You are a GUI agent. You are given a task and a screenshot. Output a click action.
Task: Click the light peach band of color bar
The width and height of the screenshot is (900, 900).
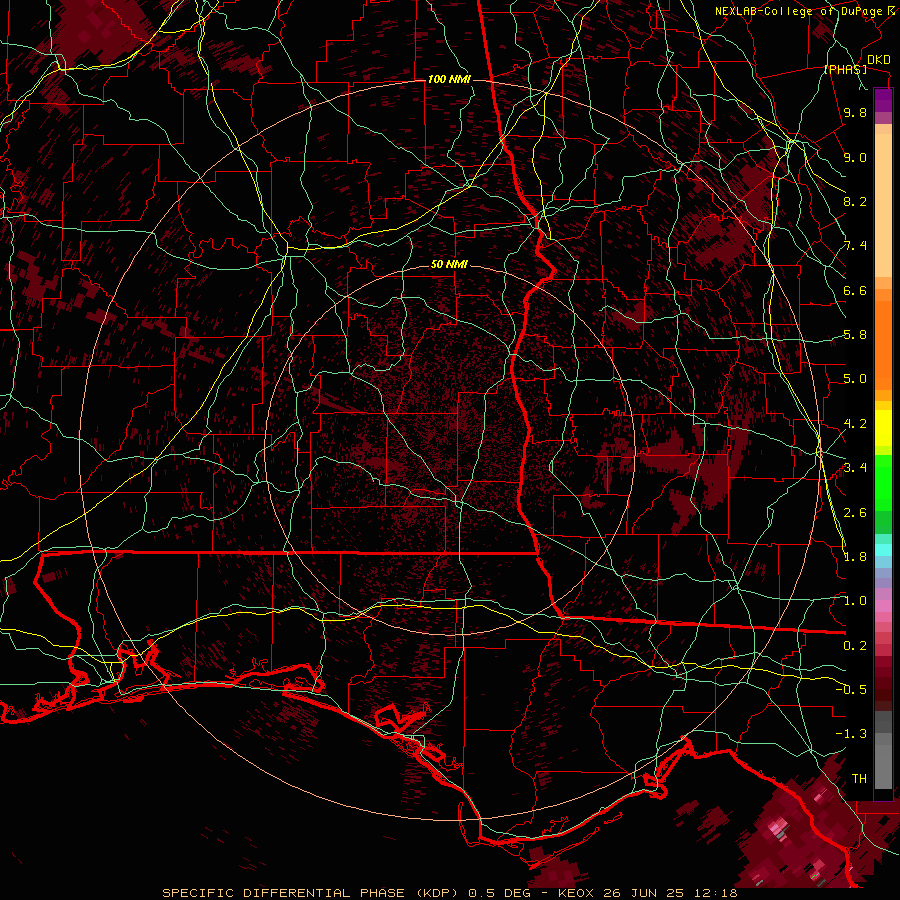click(883, 207)
